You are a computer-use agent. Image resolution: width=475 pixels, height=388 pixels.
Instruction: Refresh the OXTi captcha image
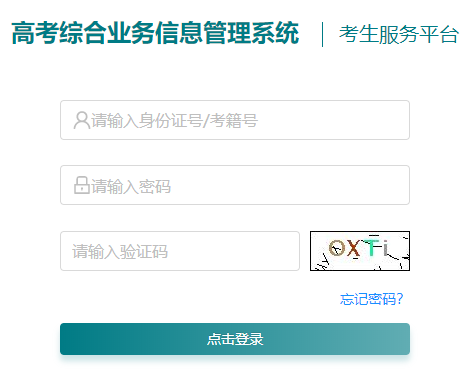point(360,251)
